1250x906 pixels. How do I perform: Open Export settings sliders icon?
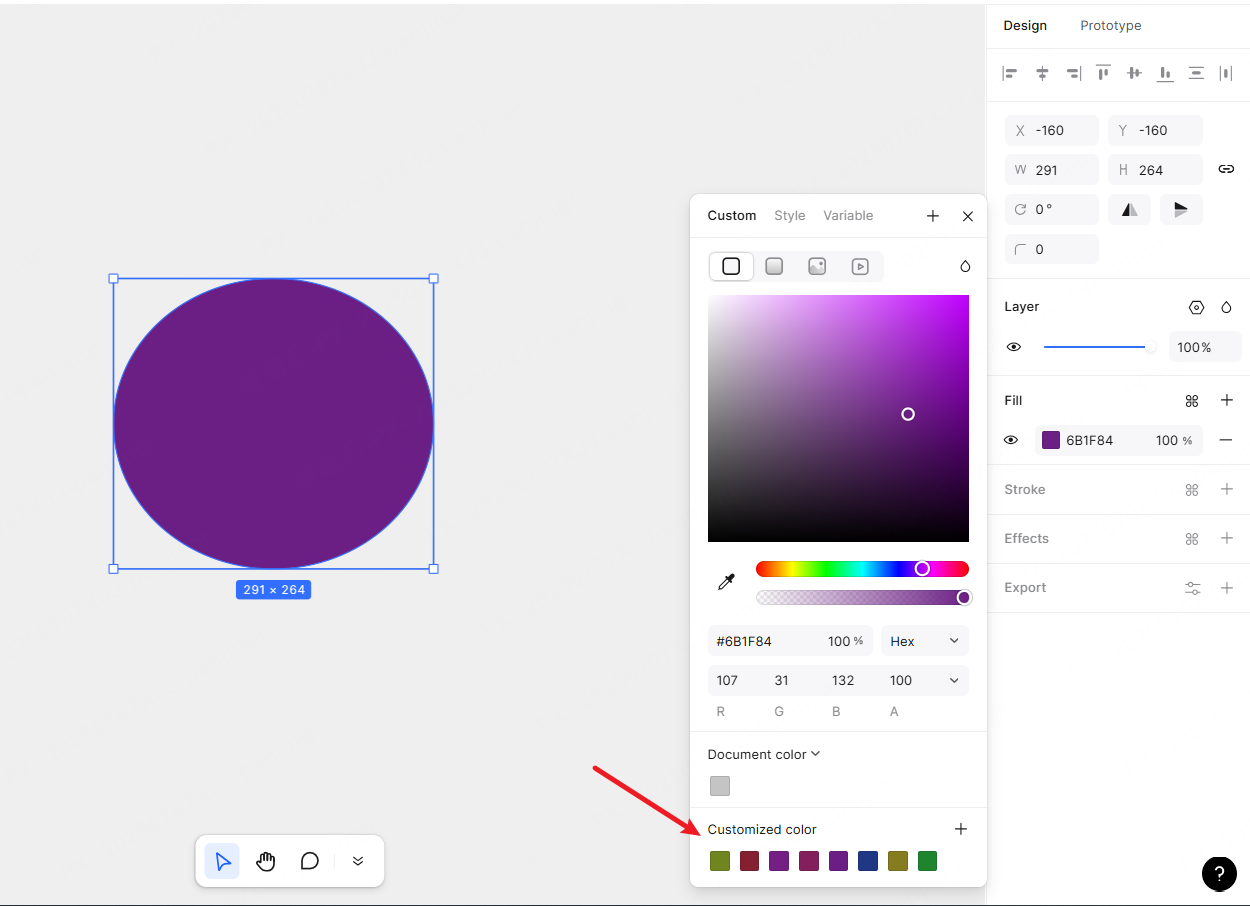[1193, 588]
